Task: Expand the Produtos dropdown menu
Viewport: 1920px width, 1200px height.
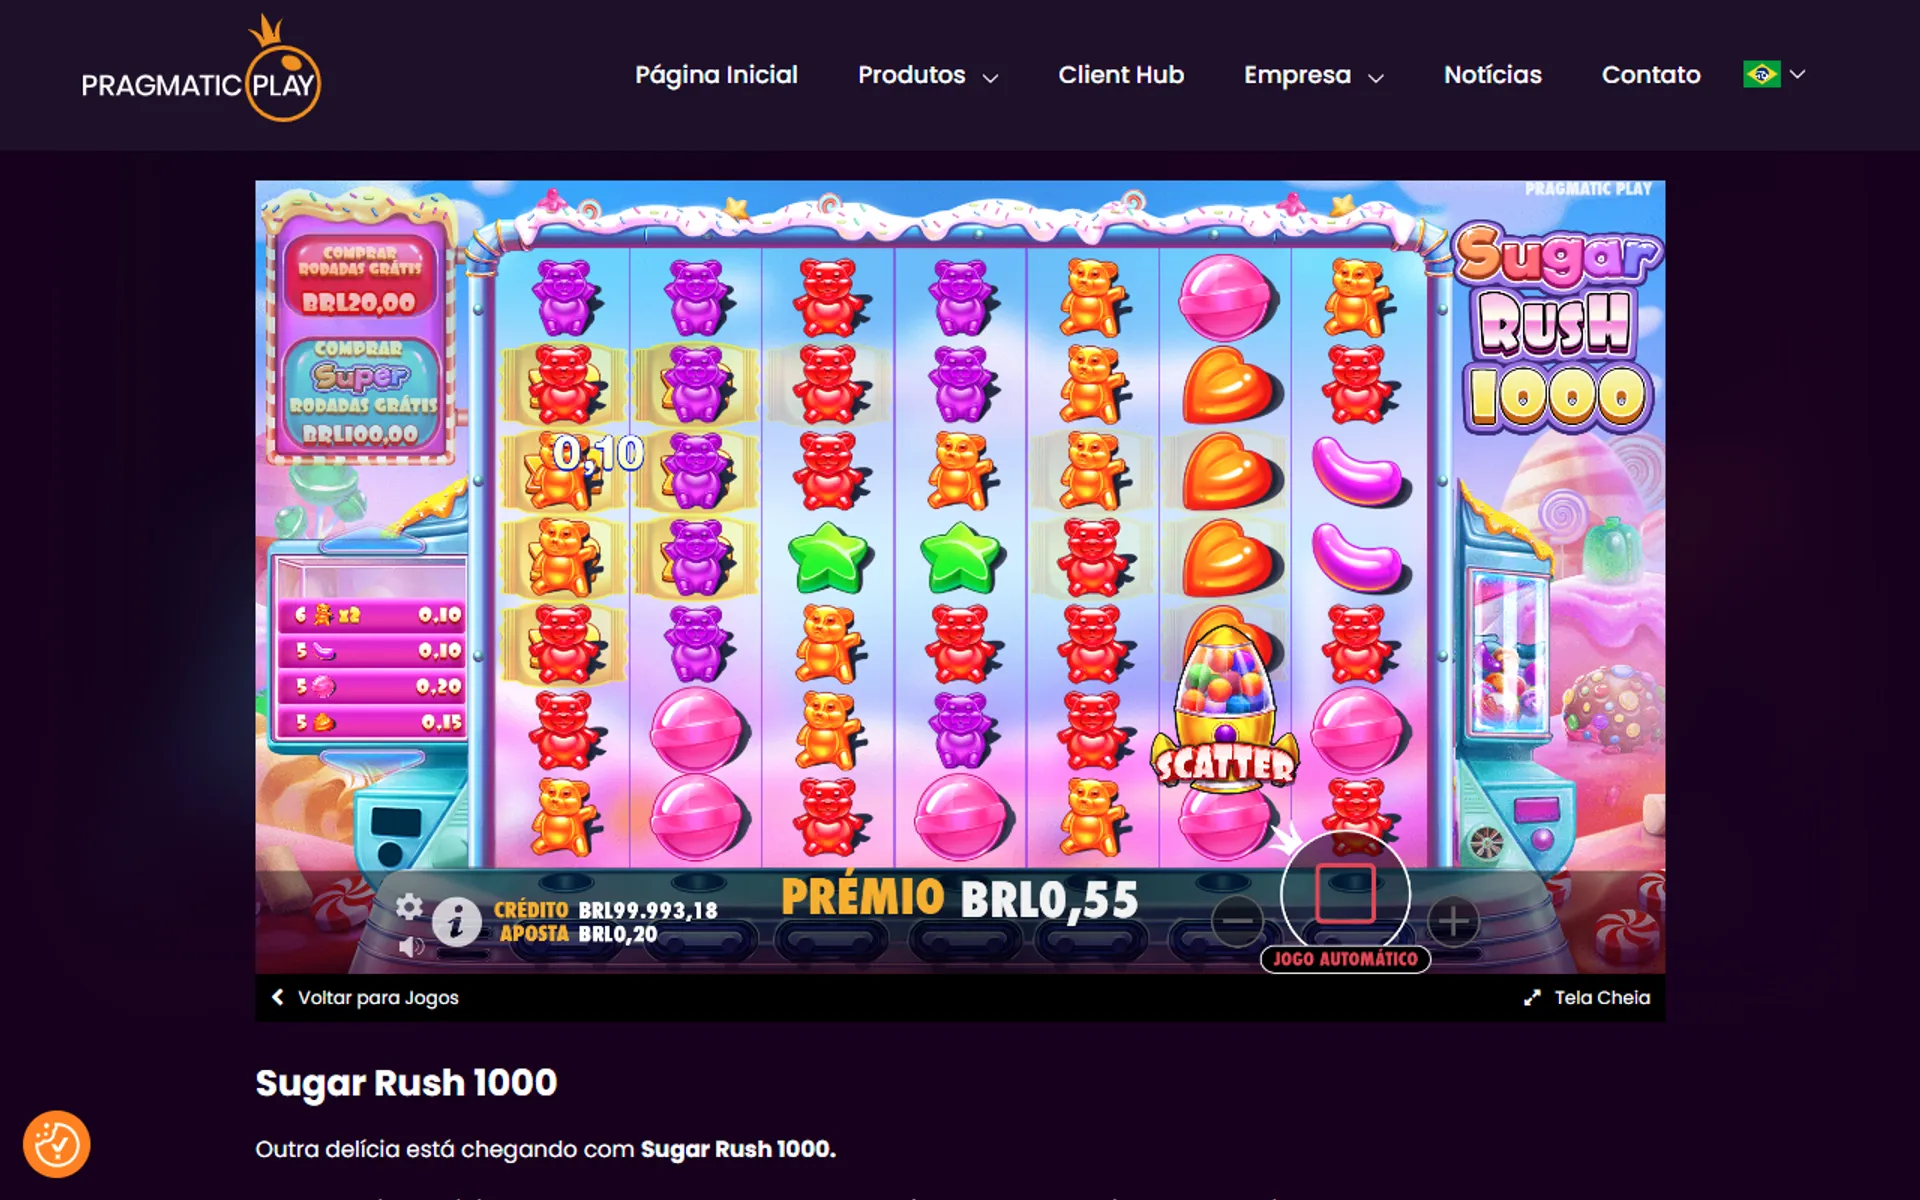Action: coord(927,75)
